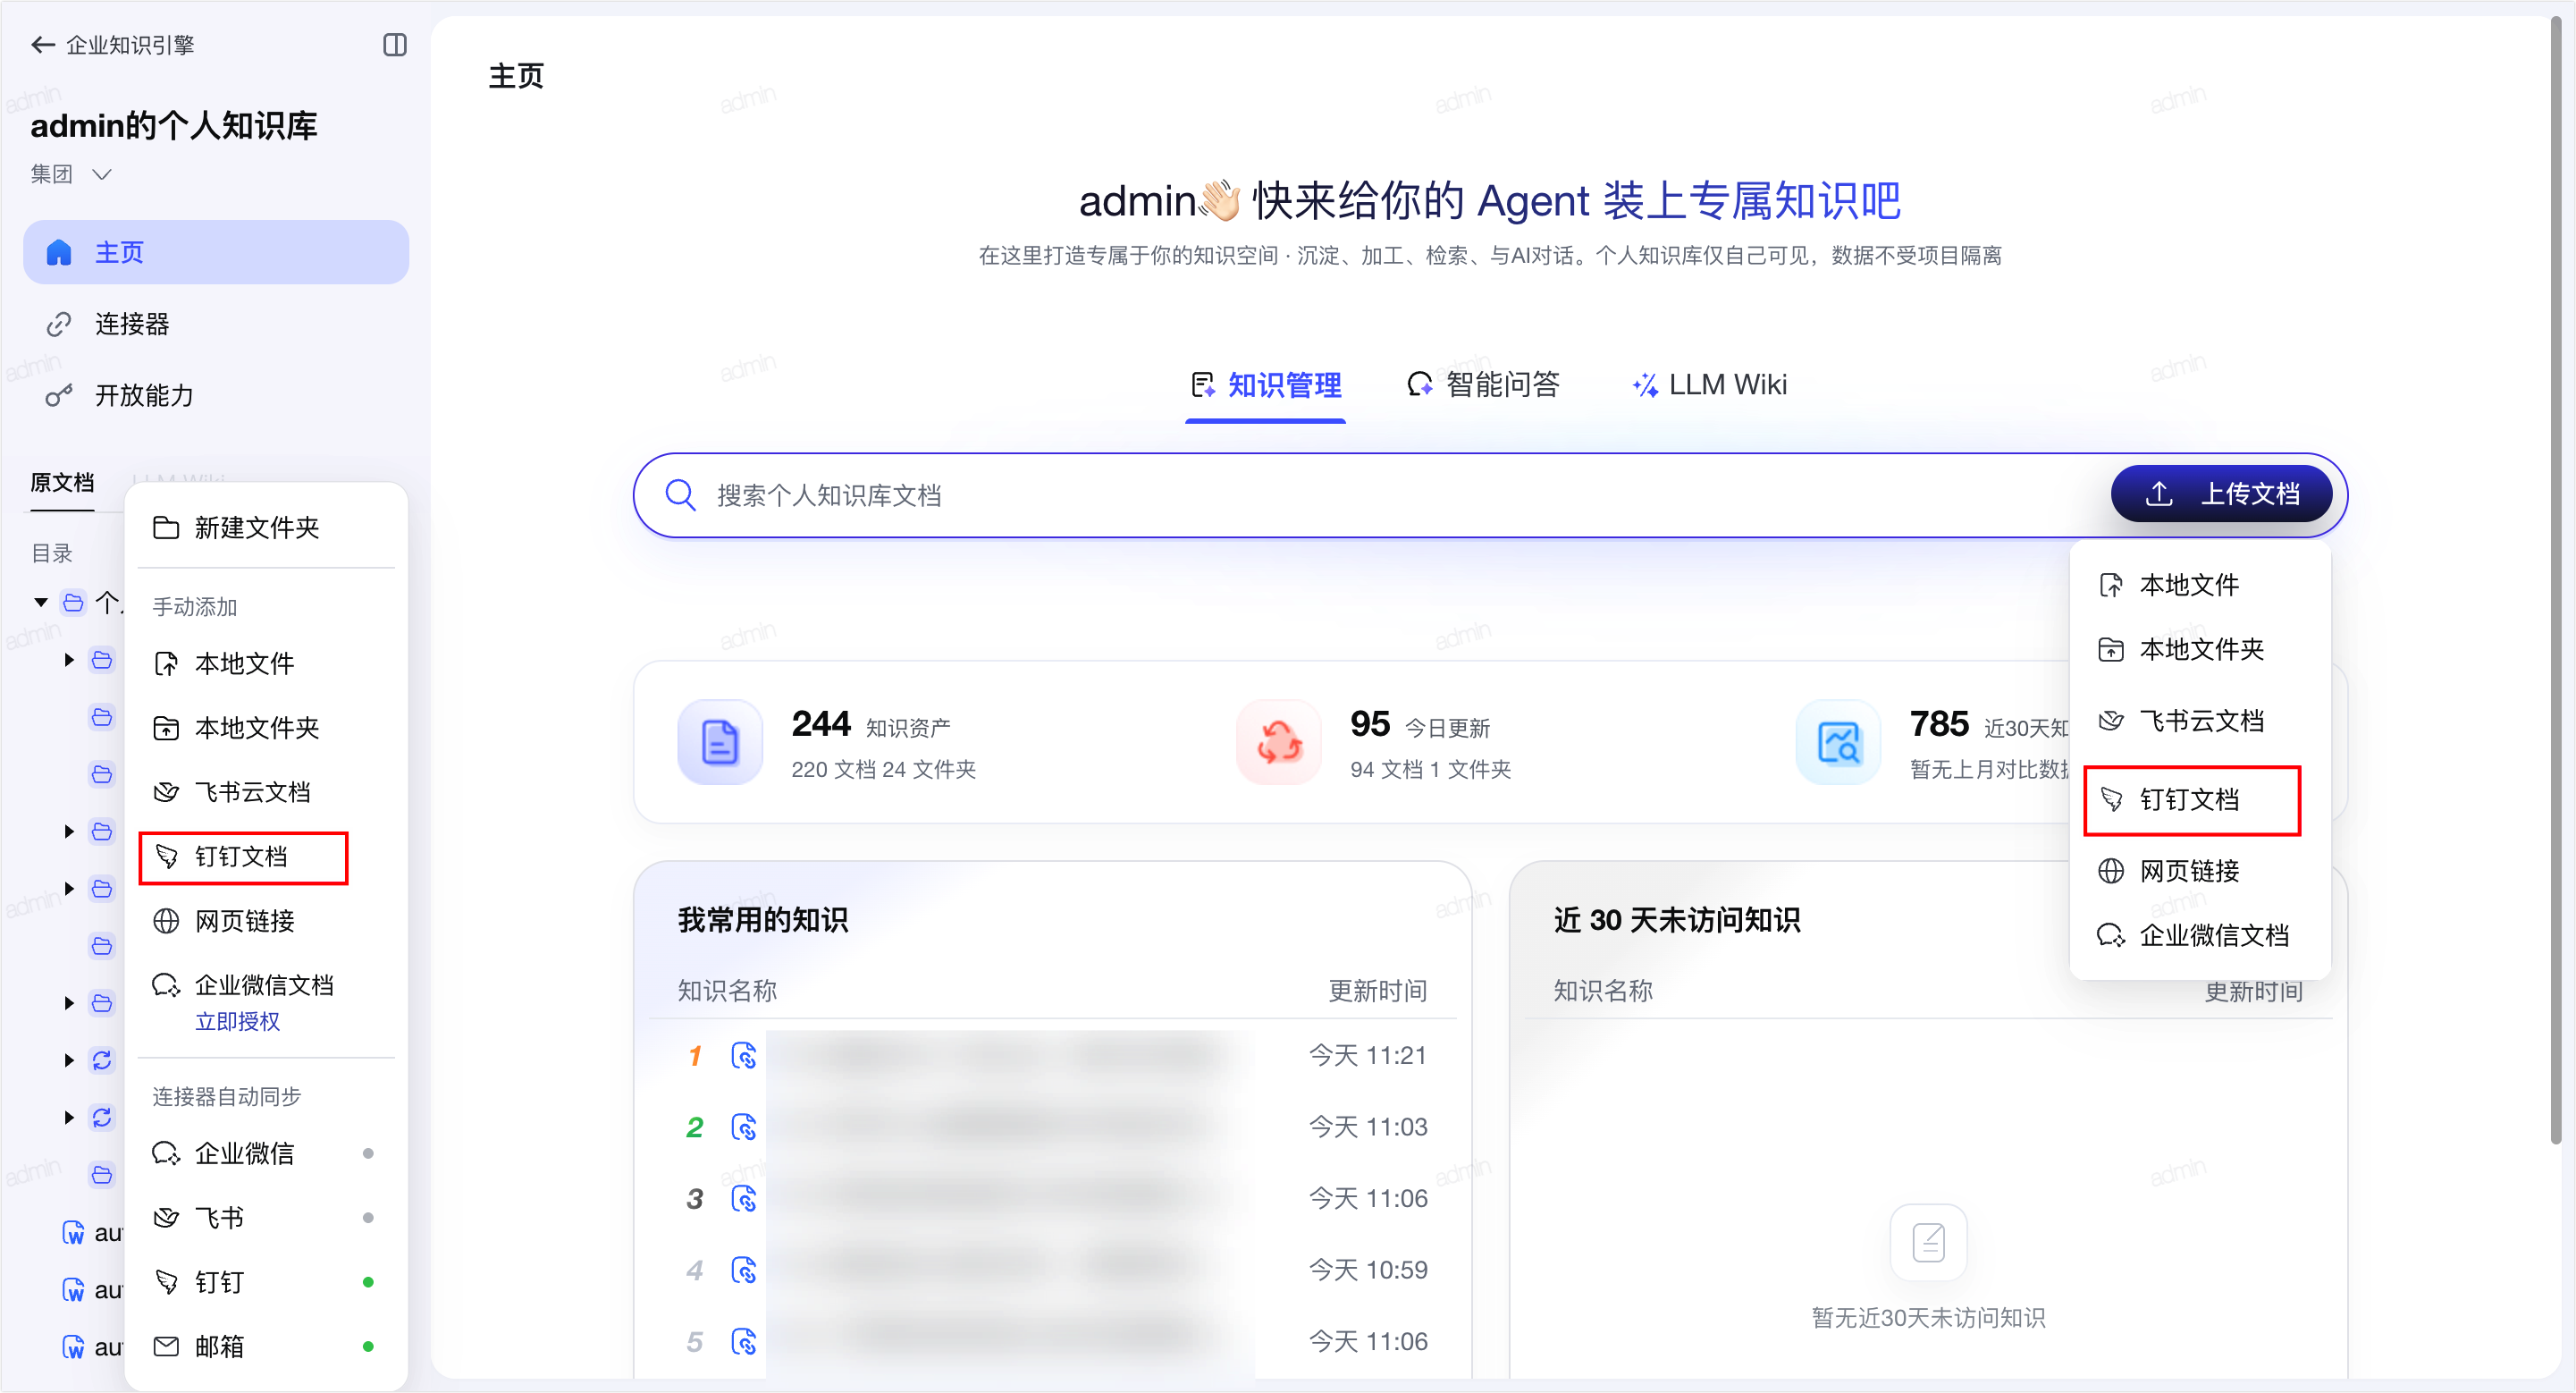Switch to the 智能问答 tab
The width and height of the screenshot is (2576, 1393).
click(1483, 385)
